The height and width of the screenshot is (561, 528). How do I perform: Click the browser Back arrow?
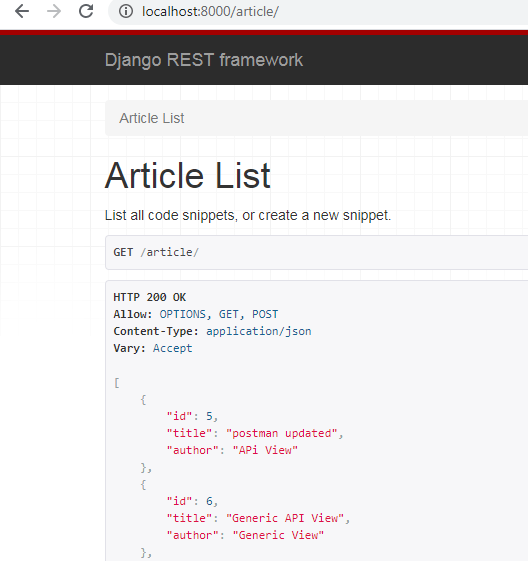[x=22, y=11]
